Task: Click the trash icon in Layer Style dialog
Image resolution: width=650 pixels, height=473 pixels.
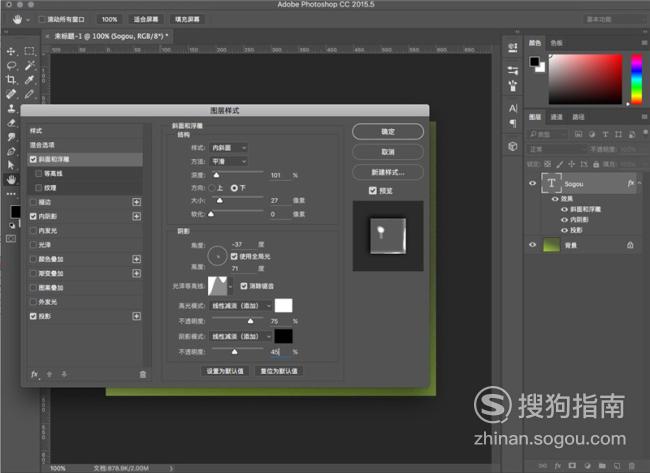Action: (143, 374)
